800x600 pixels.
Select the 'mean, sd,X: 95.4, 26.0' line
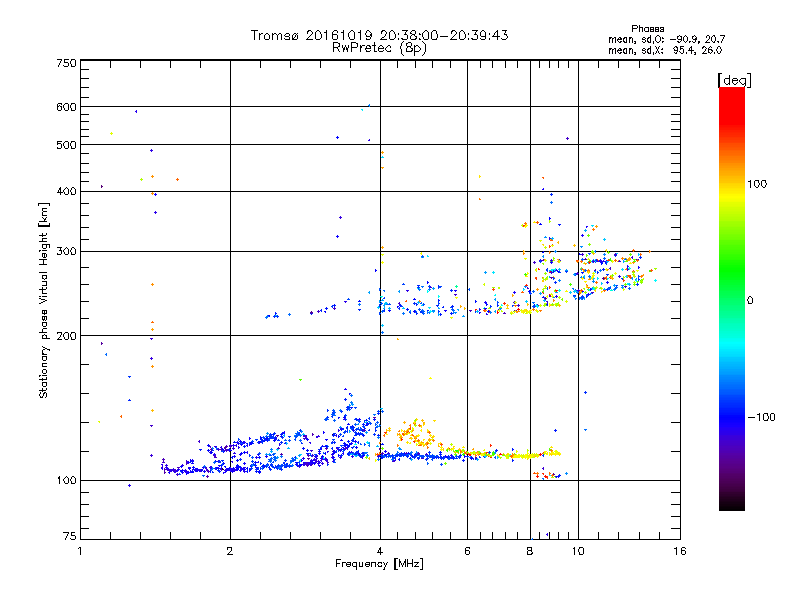click(x=665, y=50)
